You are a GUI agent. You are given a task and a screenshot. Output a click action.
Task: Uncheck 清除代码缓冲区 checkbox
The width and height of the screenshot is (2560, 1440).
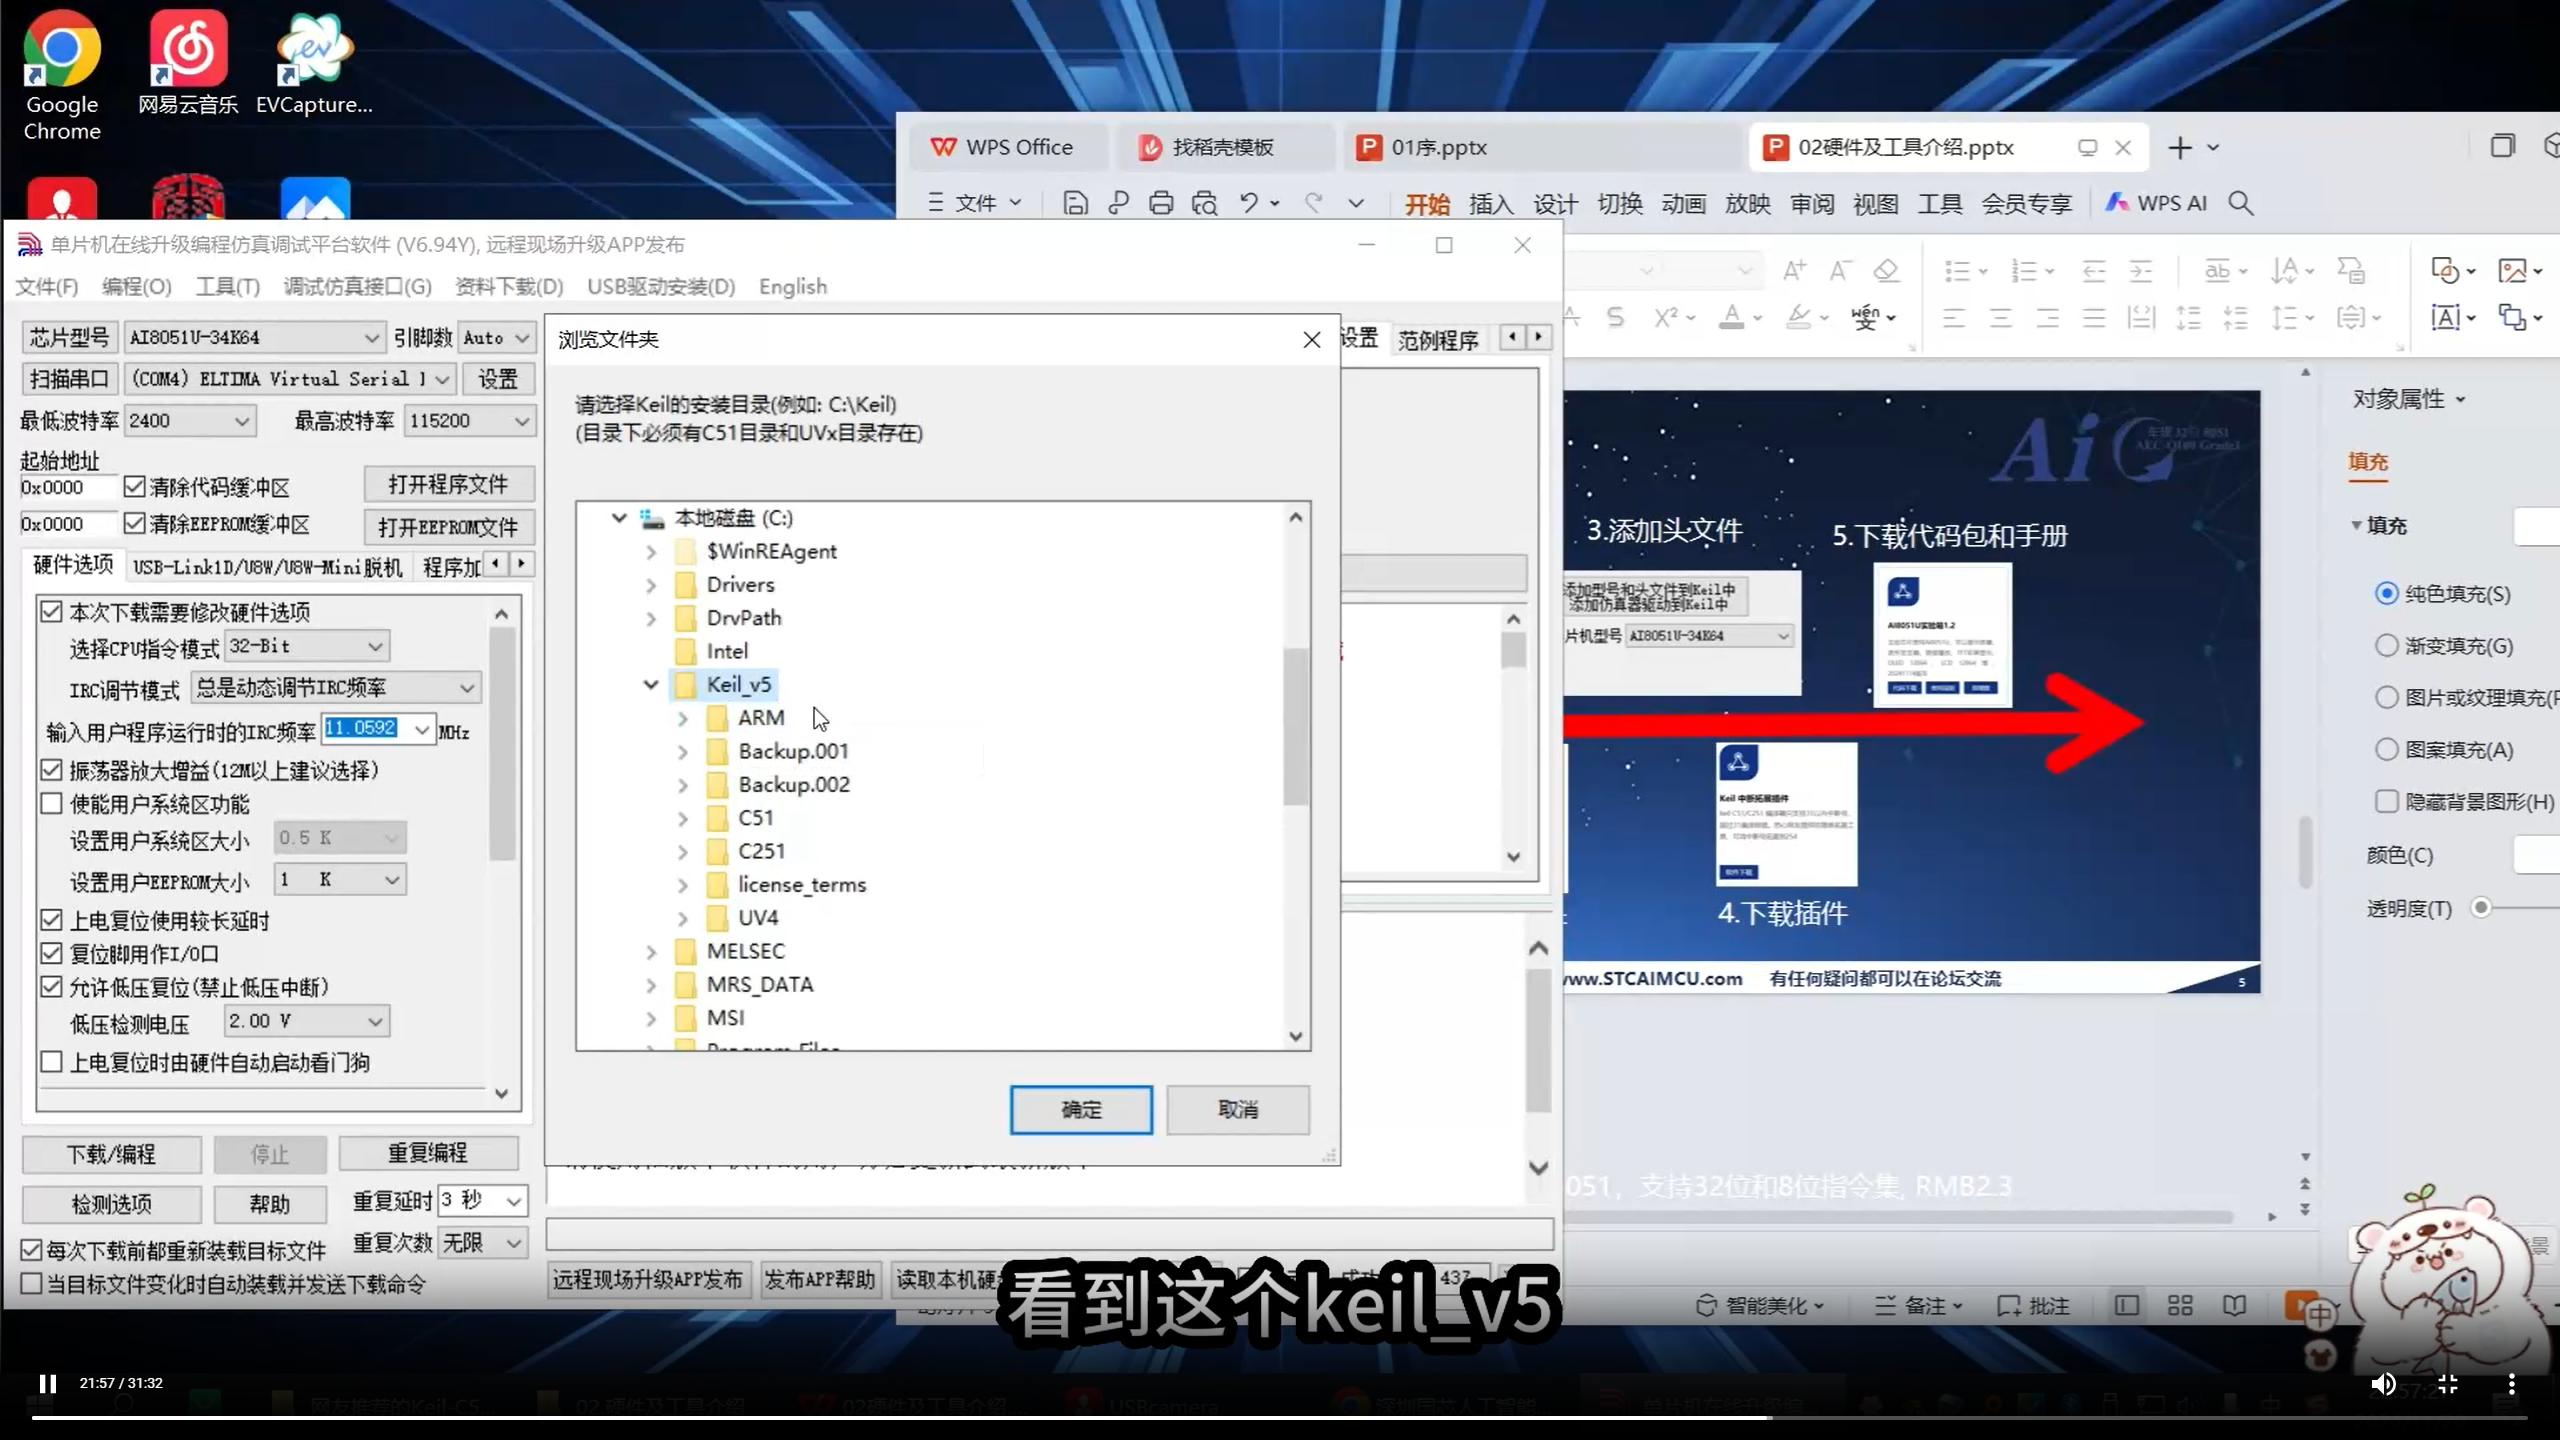coord(135,487)
